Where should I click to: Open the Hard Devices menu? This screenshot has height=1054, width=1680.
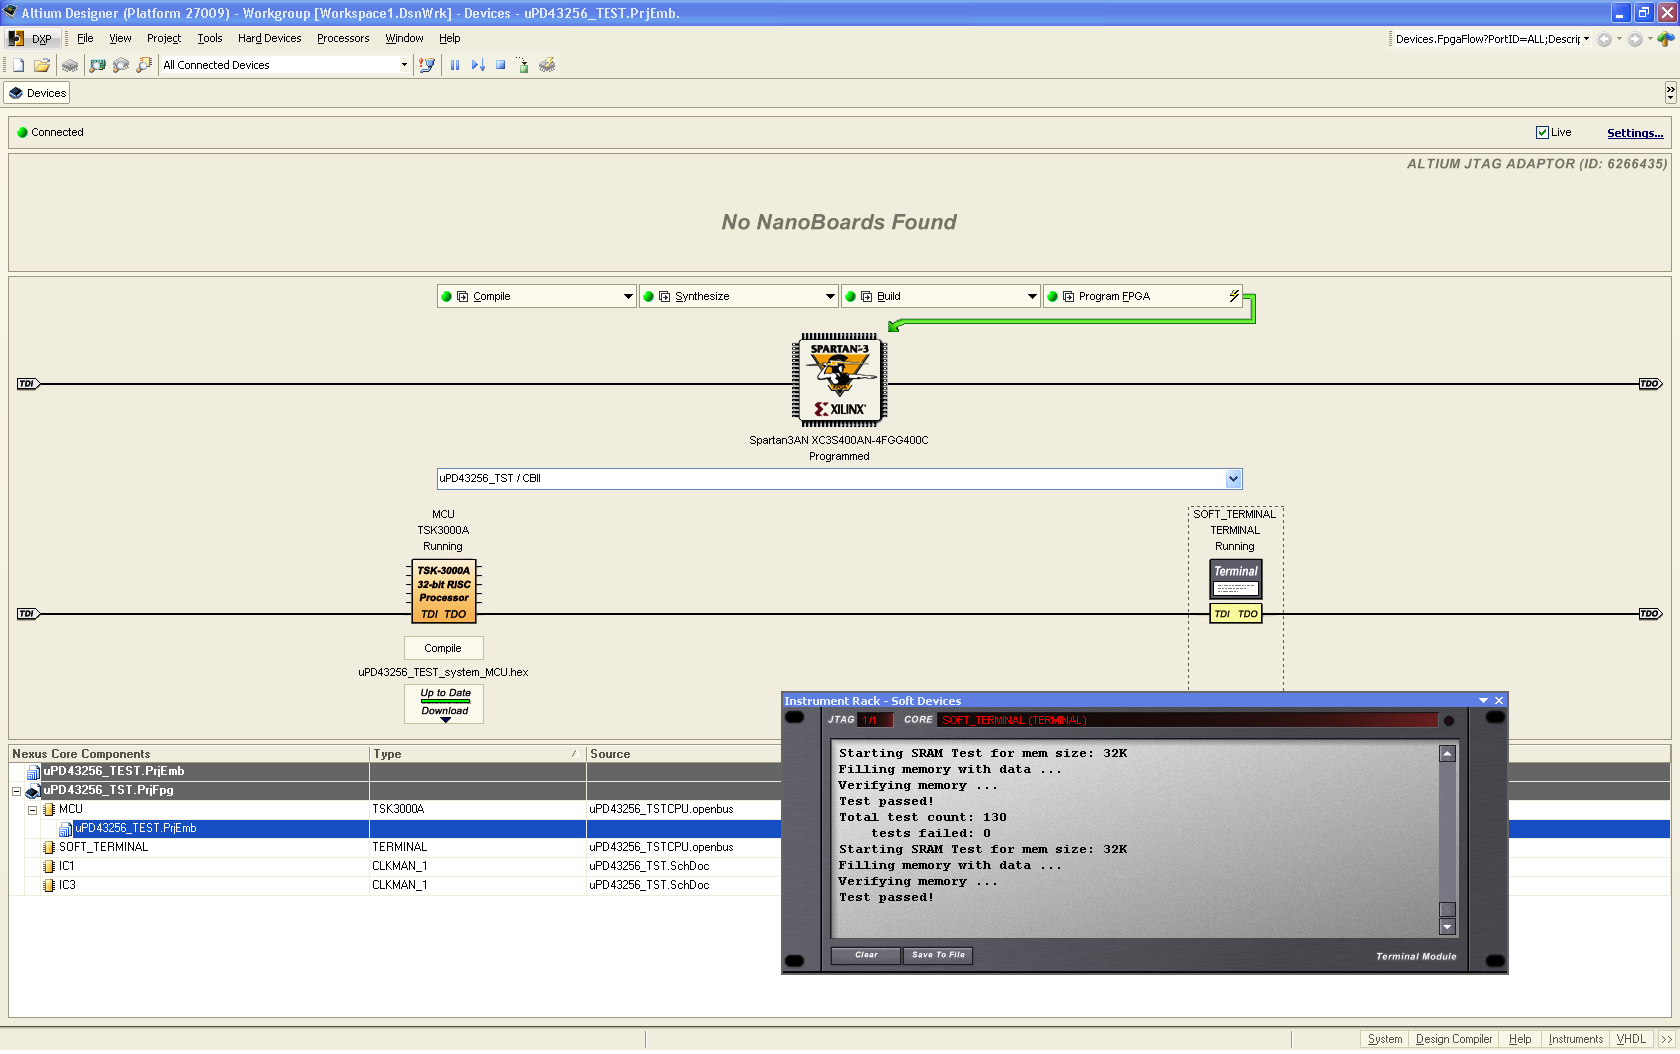269,39
